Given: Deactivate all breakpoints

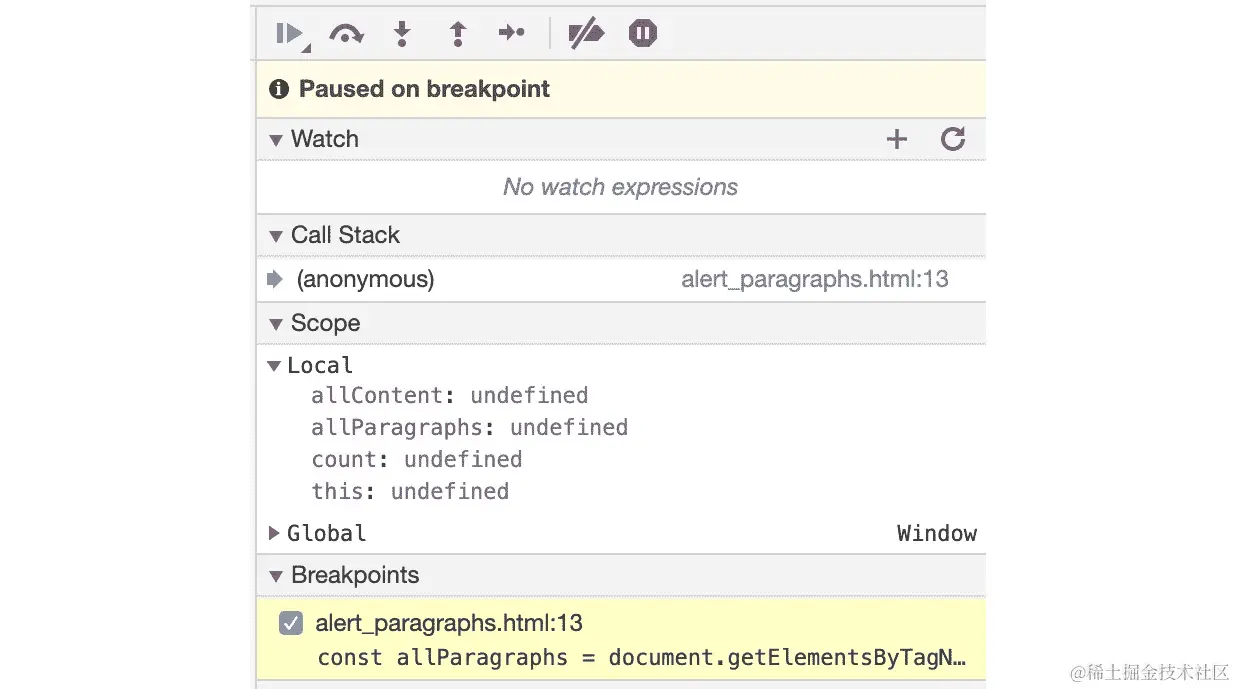Looking at the screenshot, I should (586, 34).
